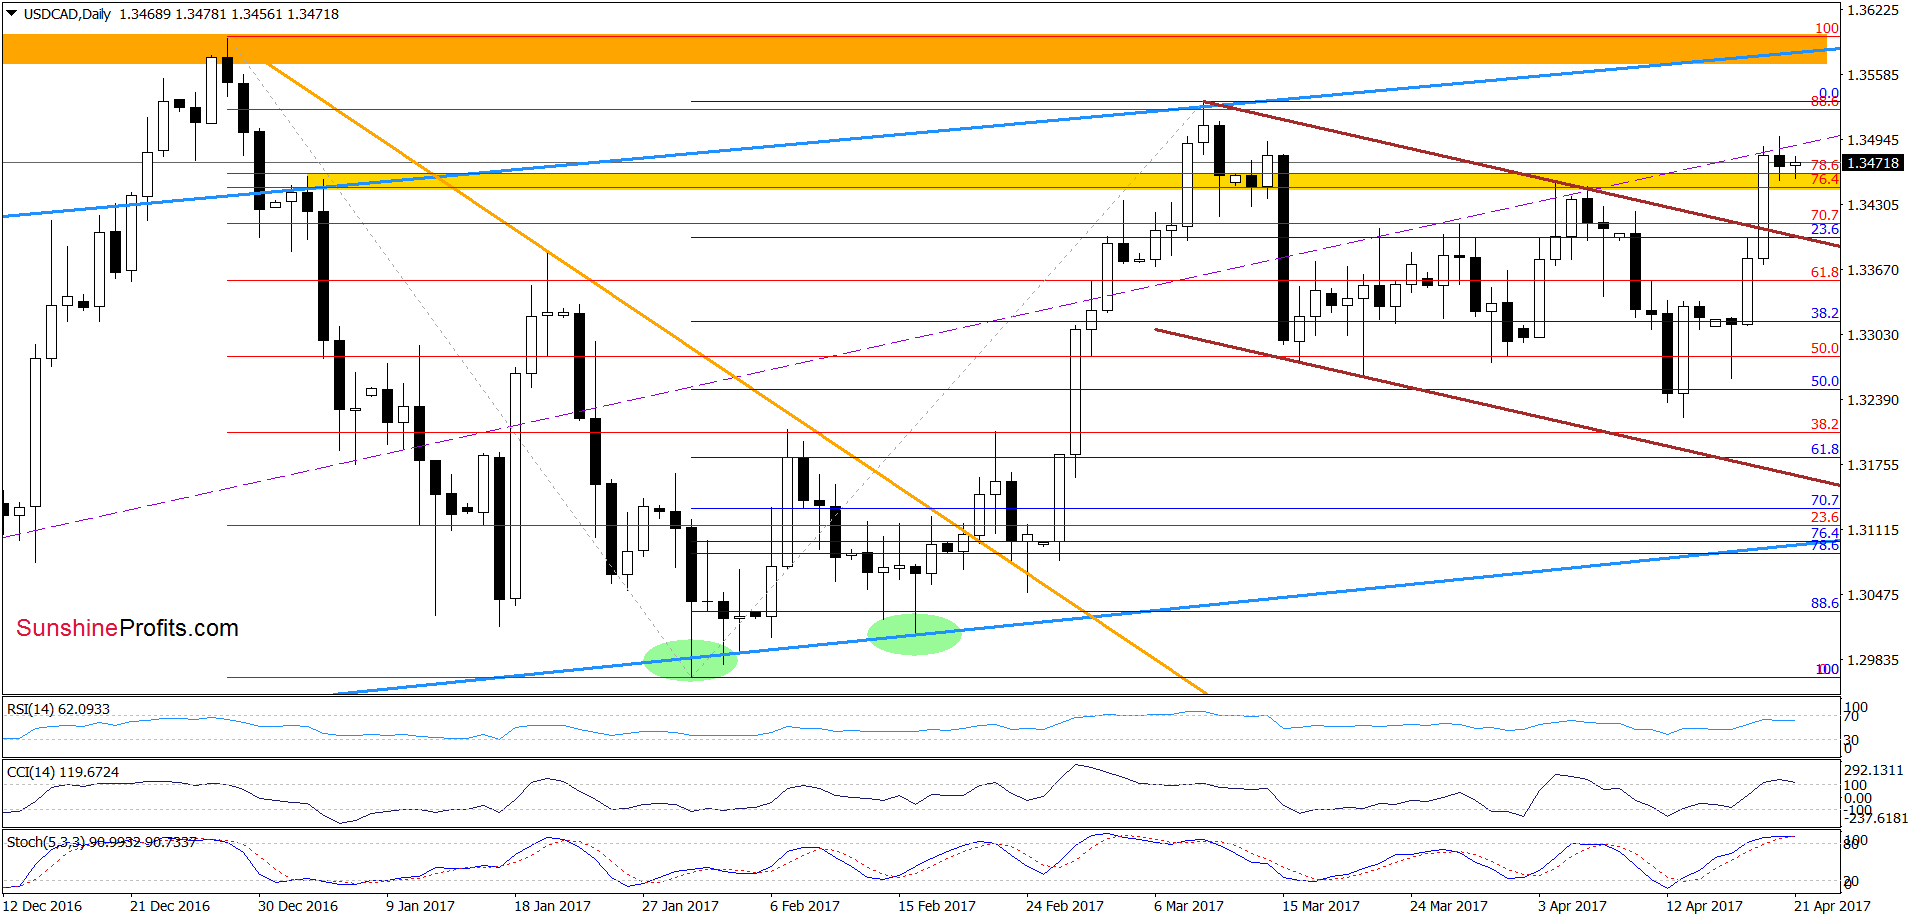Click the red 38.2 Fibonacci level label
This screenshot has width=1908, height=920.
(1825, 424)
